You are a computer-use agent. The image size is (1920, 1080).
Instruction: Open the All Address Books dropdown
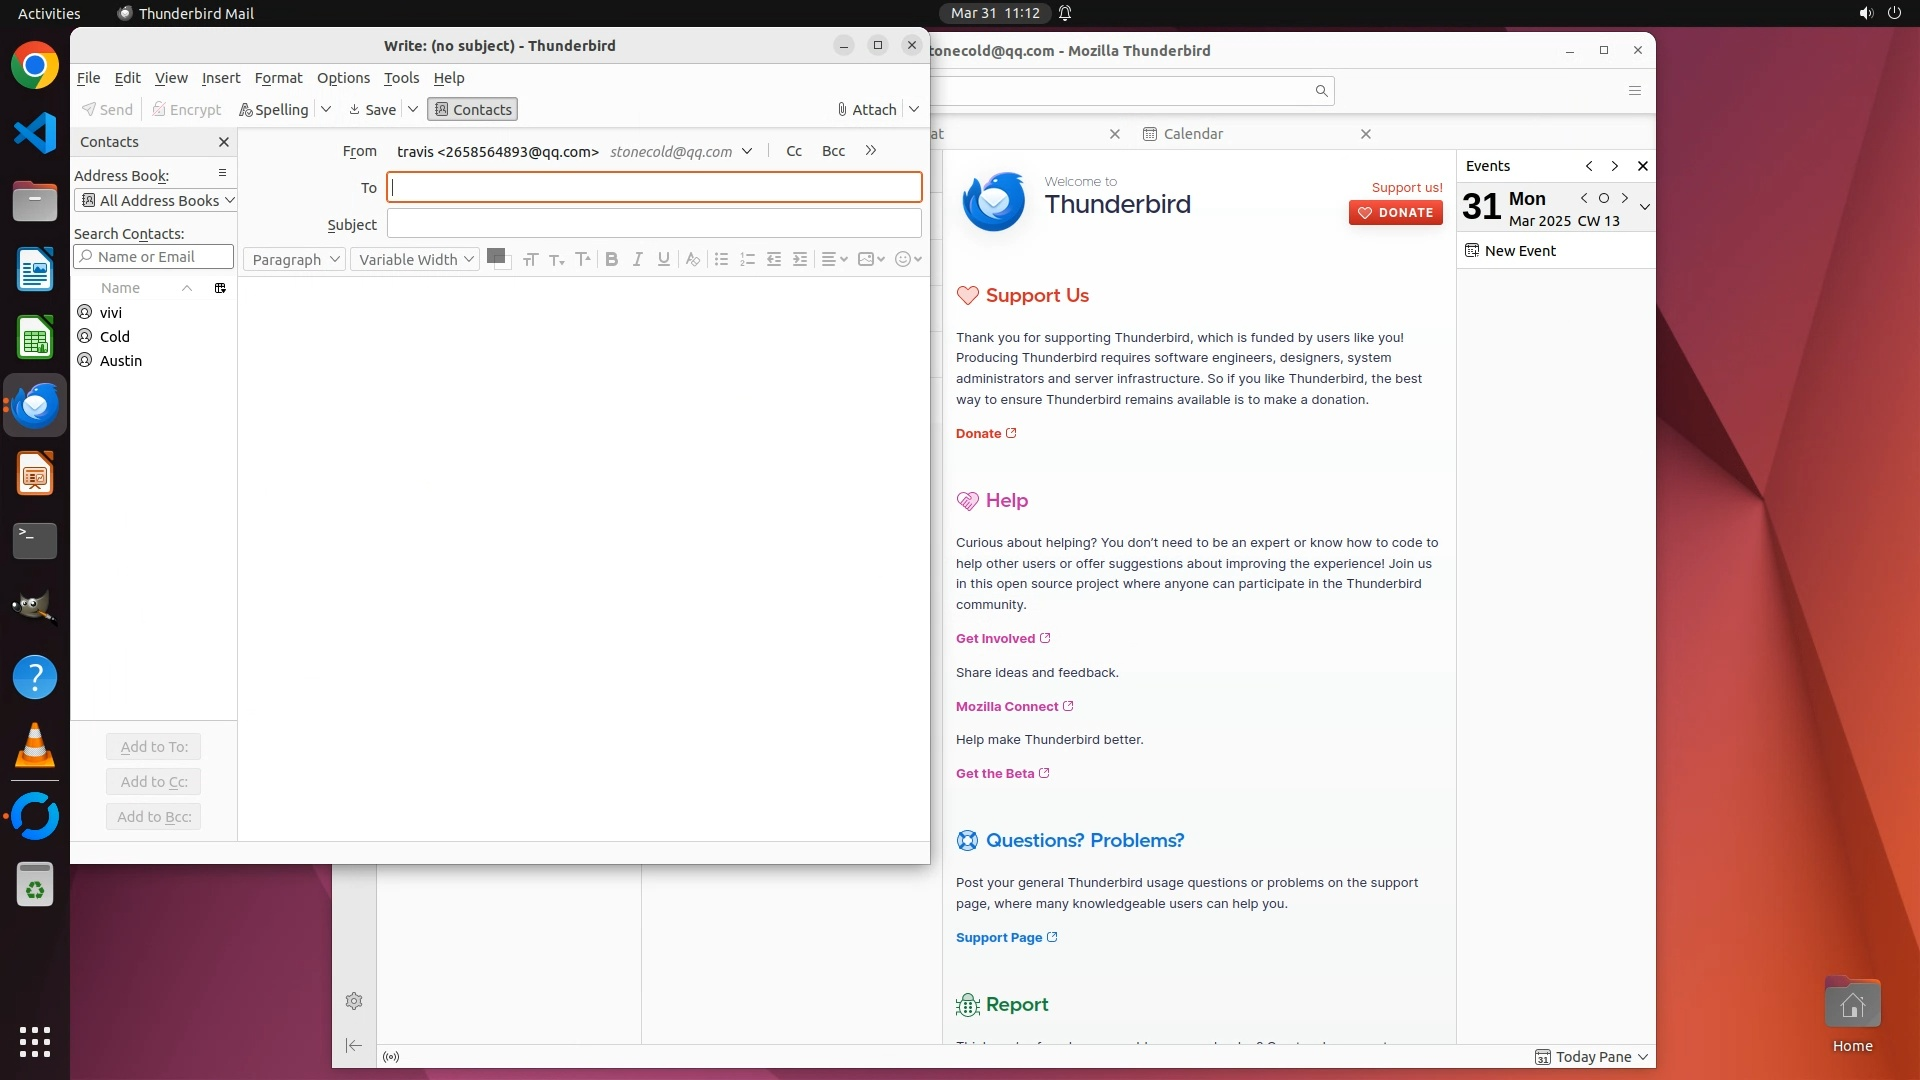(x=156, y=200)
